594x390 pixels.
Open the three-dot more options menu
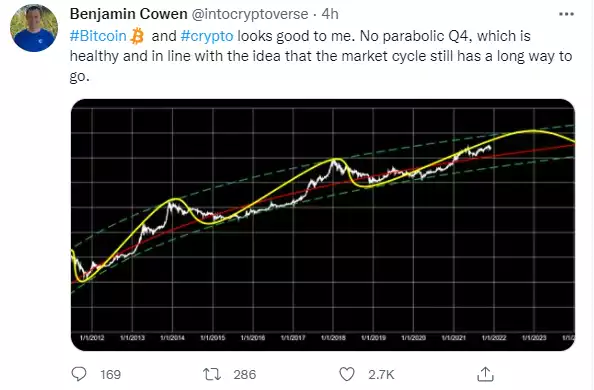tap(566, 14)
